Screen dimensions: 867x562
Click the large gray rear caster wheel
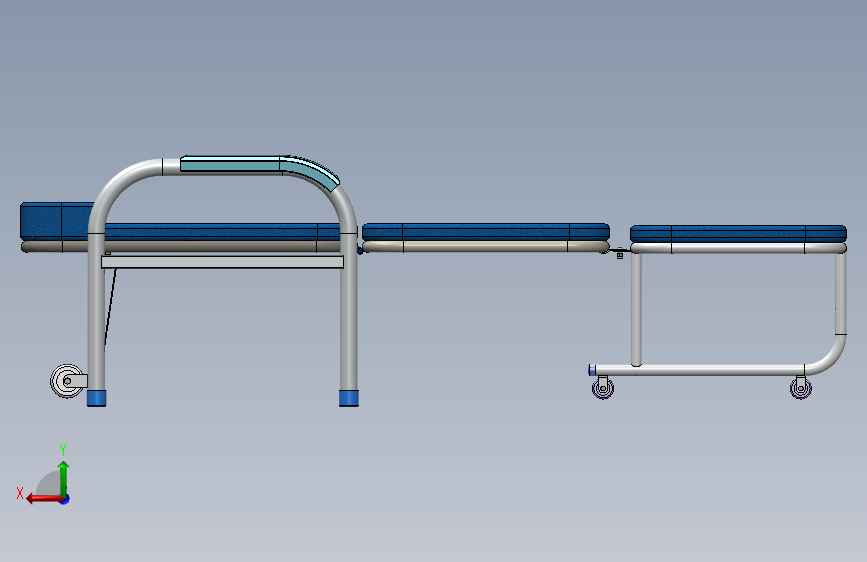[x=66, y=381]
